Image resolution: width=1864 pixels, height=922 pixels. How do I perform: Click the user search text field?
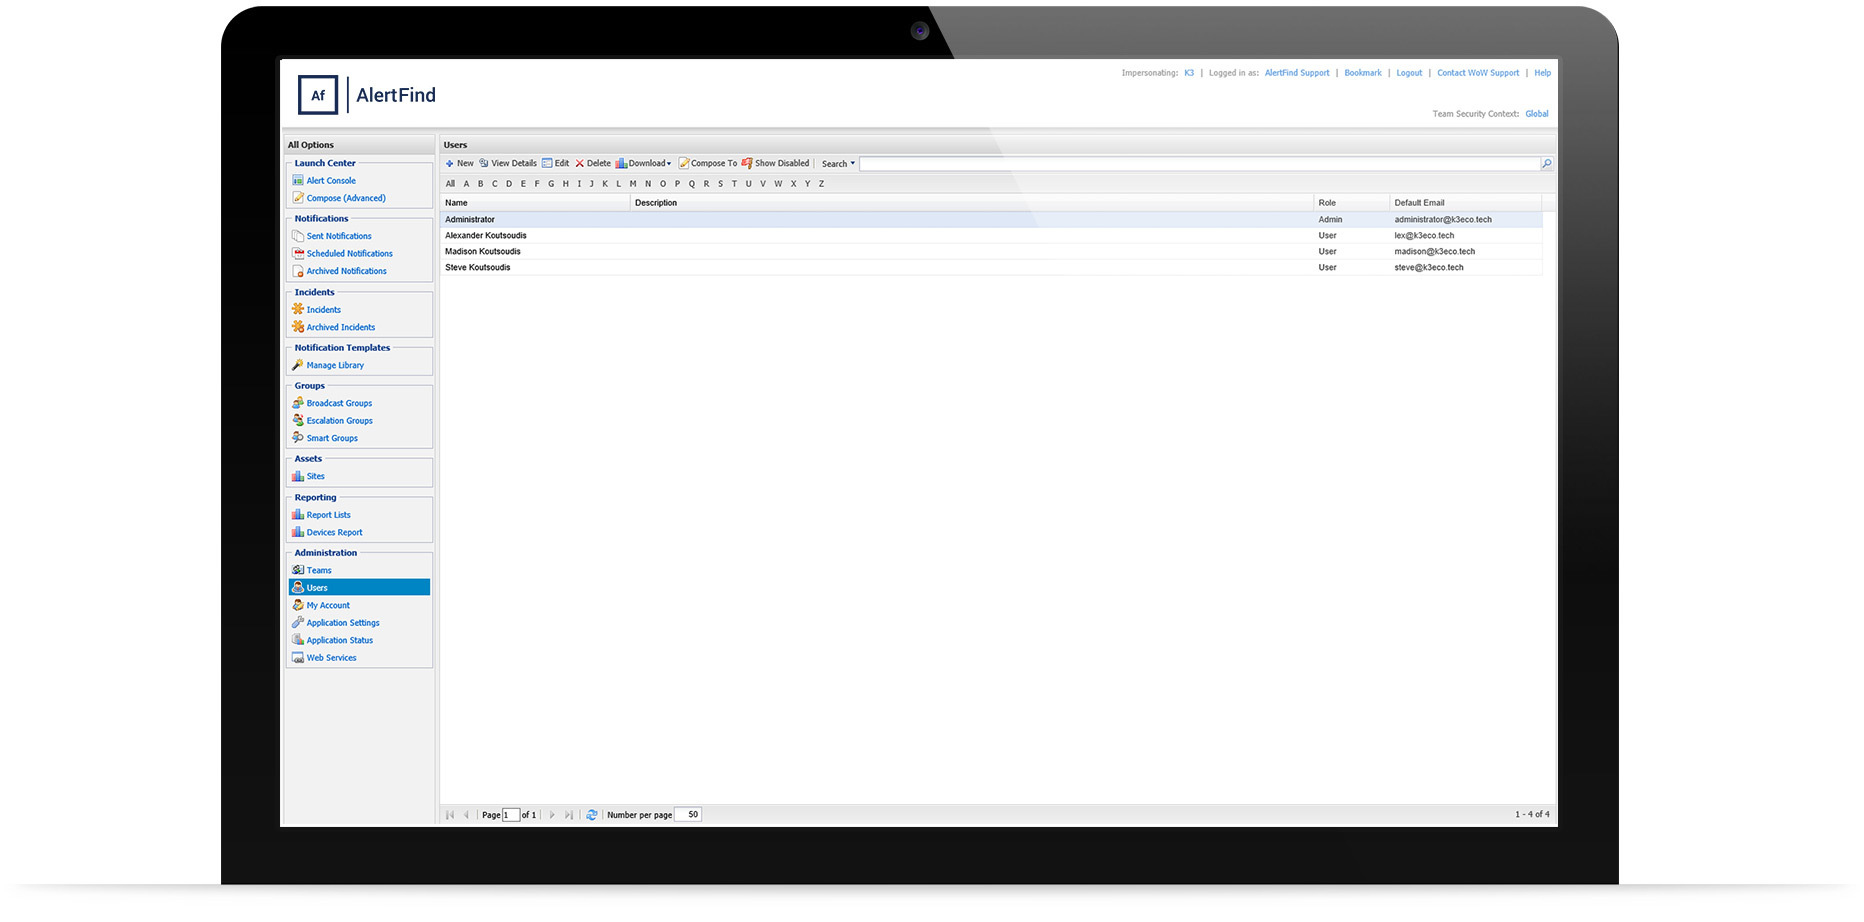click(x=1199, y=164)
